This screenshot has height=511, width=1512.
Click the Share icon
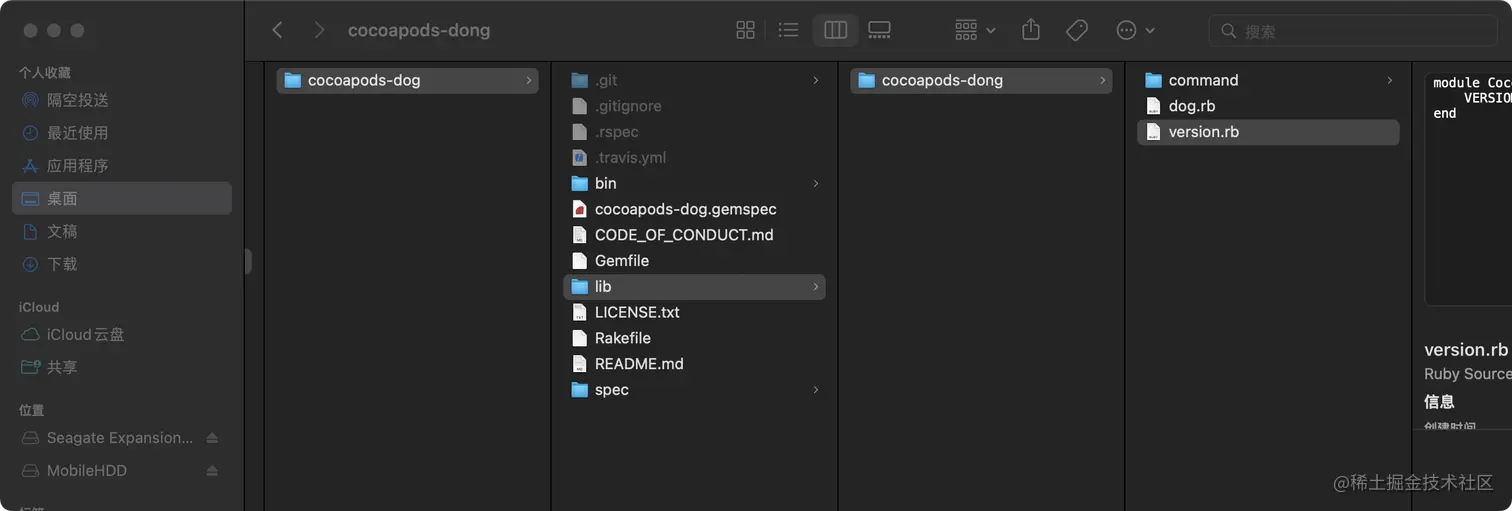pyautogui.click(x=1031, y=30)
